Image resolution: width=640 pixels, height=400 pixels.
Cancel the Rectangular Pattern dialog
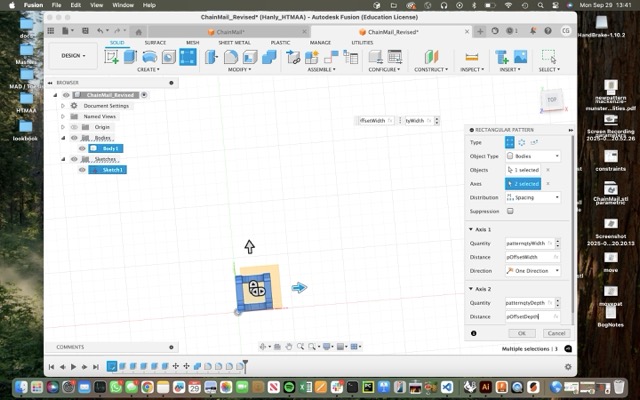pyautogui.click(x=555, y=333)
